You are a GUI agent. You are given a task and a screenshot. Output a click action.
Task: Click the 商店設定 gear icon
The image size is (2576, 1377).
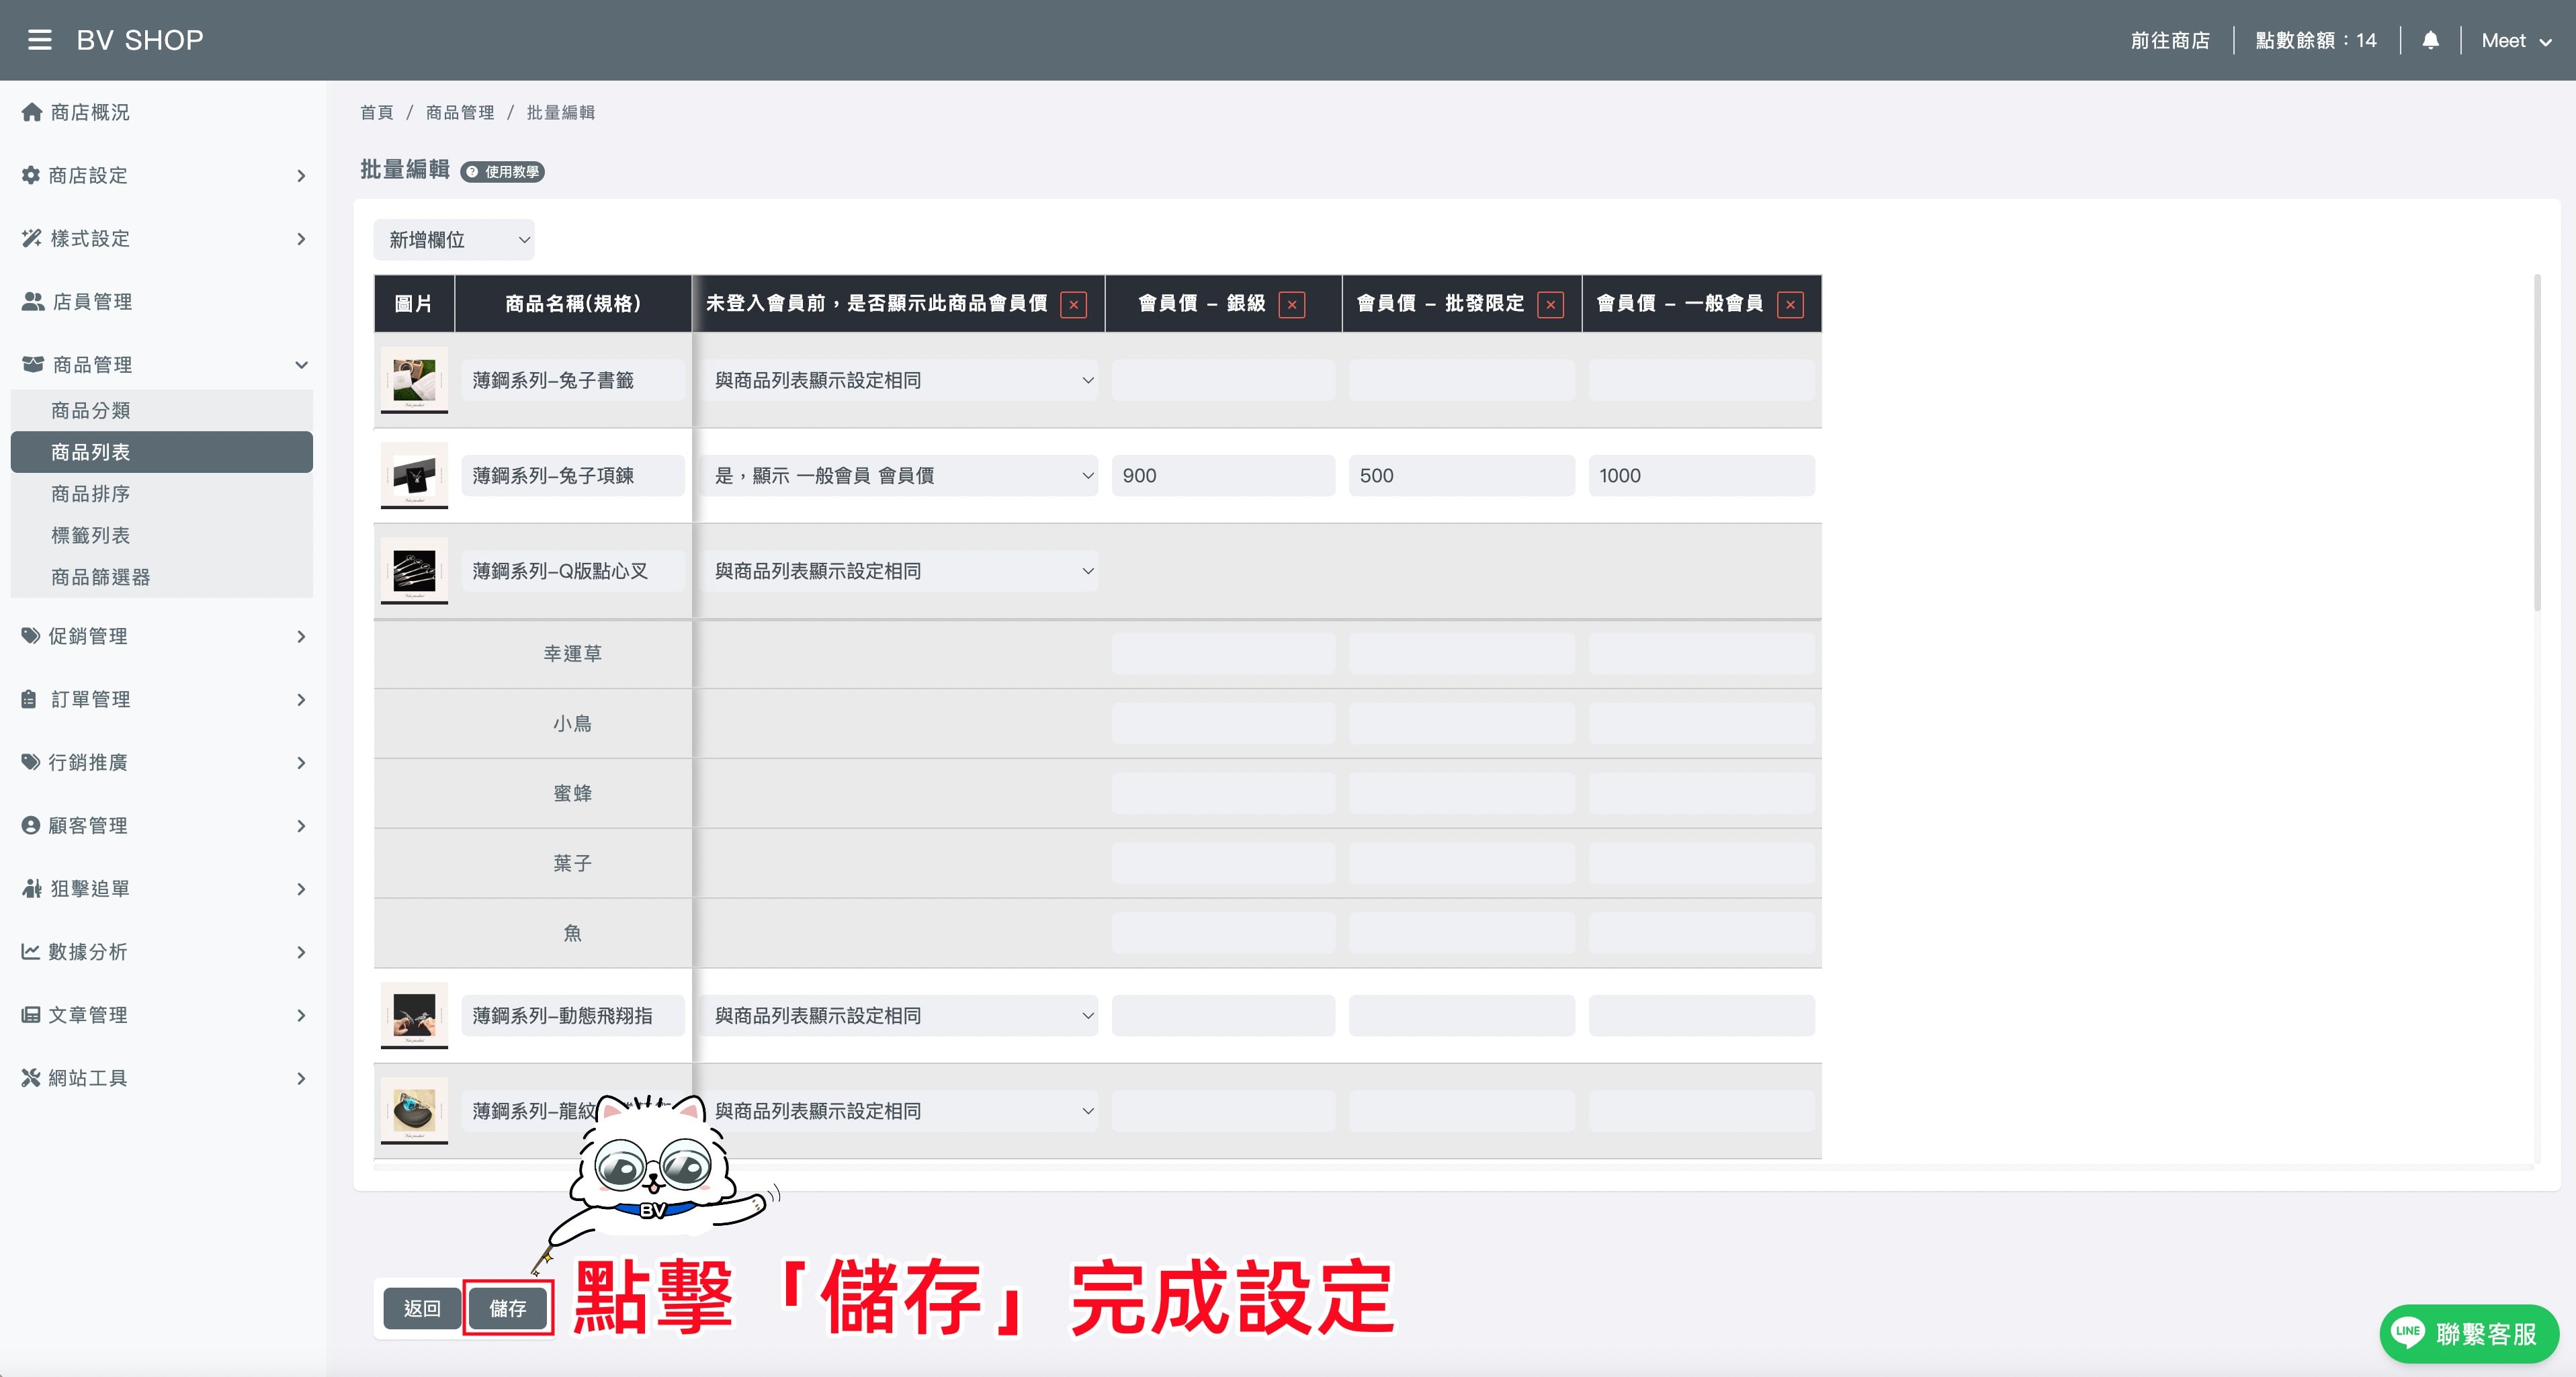pos(31,175)
